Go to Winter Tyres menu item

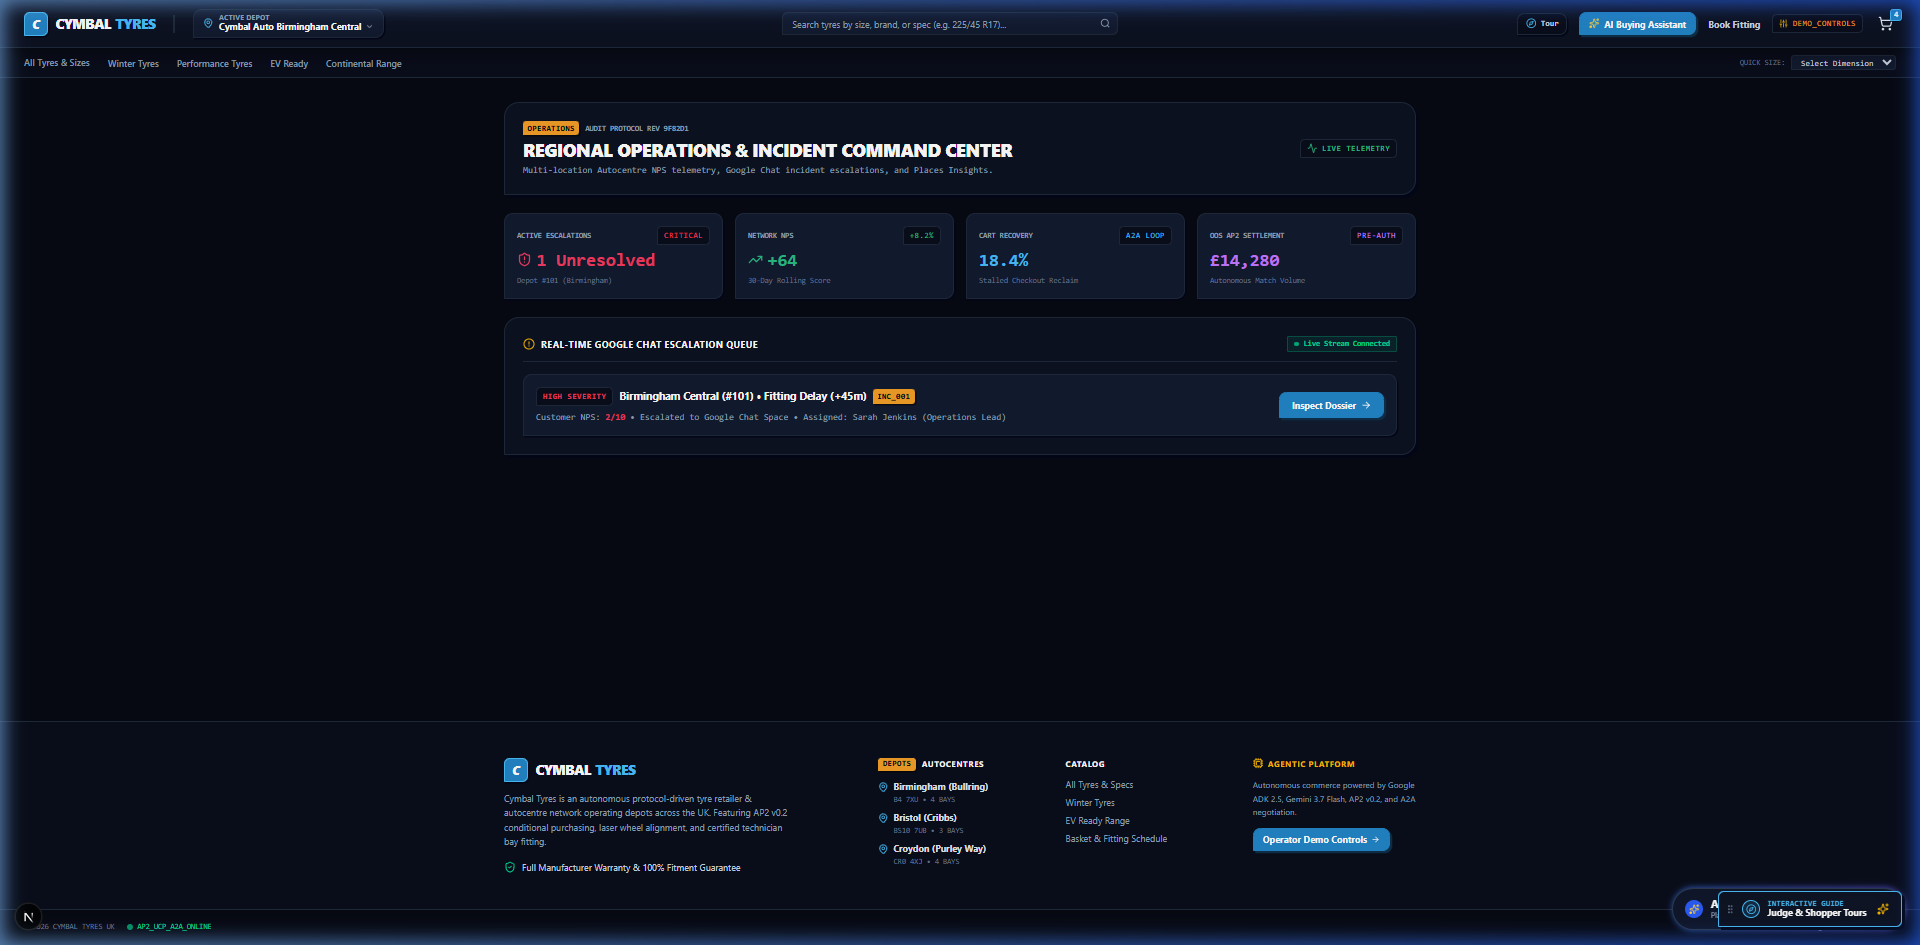point(133,64)
